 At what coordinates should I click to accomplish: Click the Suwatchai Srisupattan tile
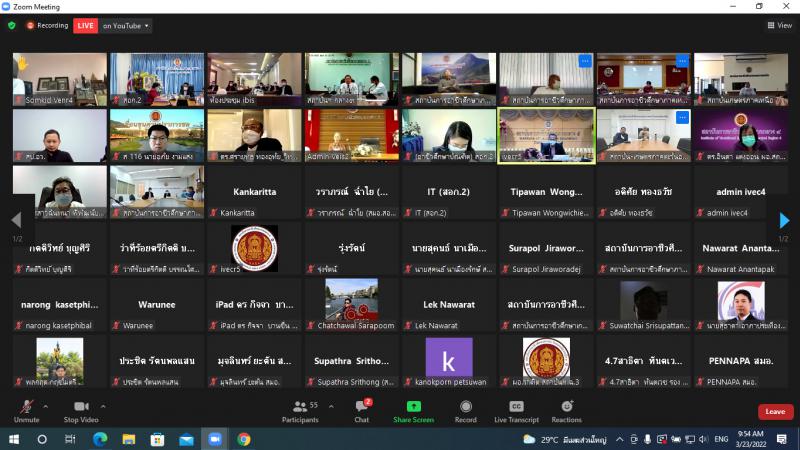[644, 305]
